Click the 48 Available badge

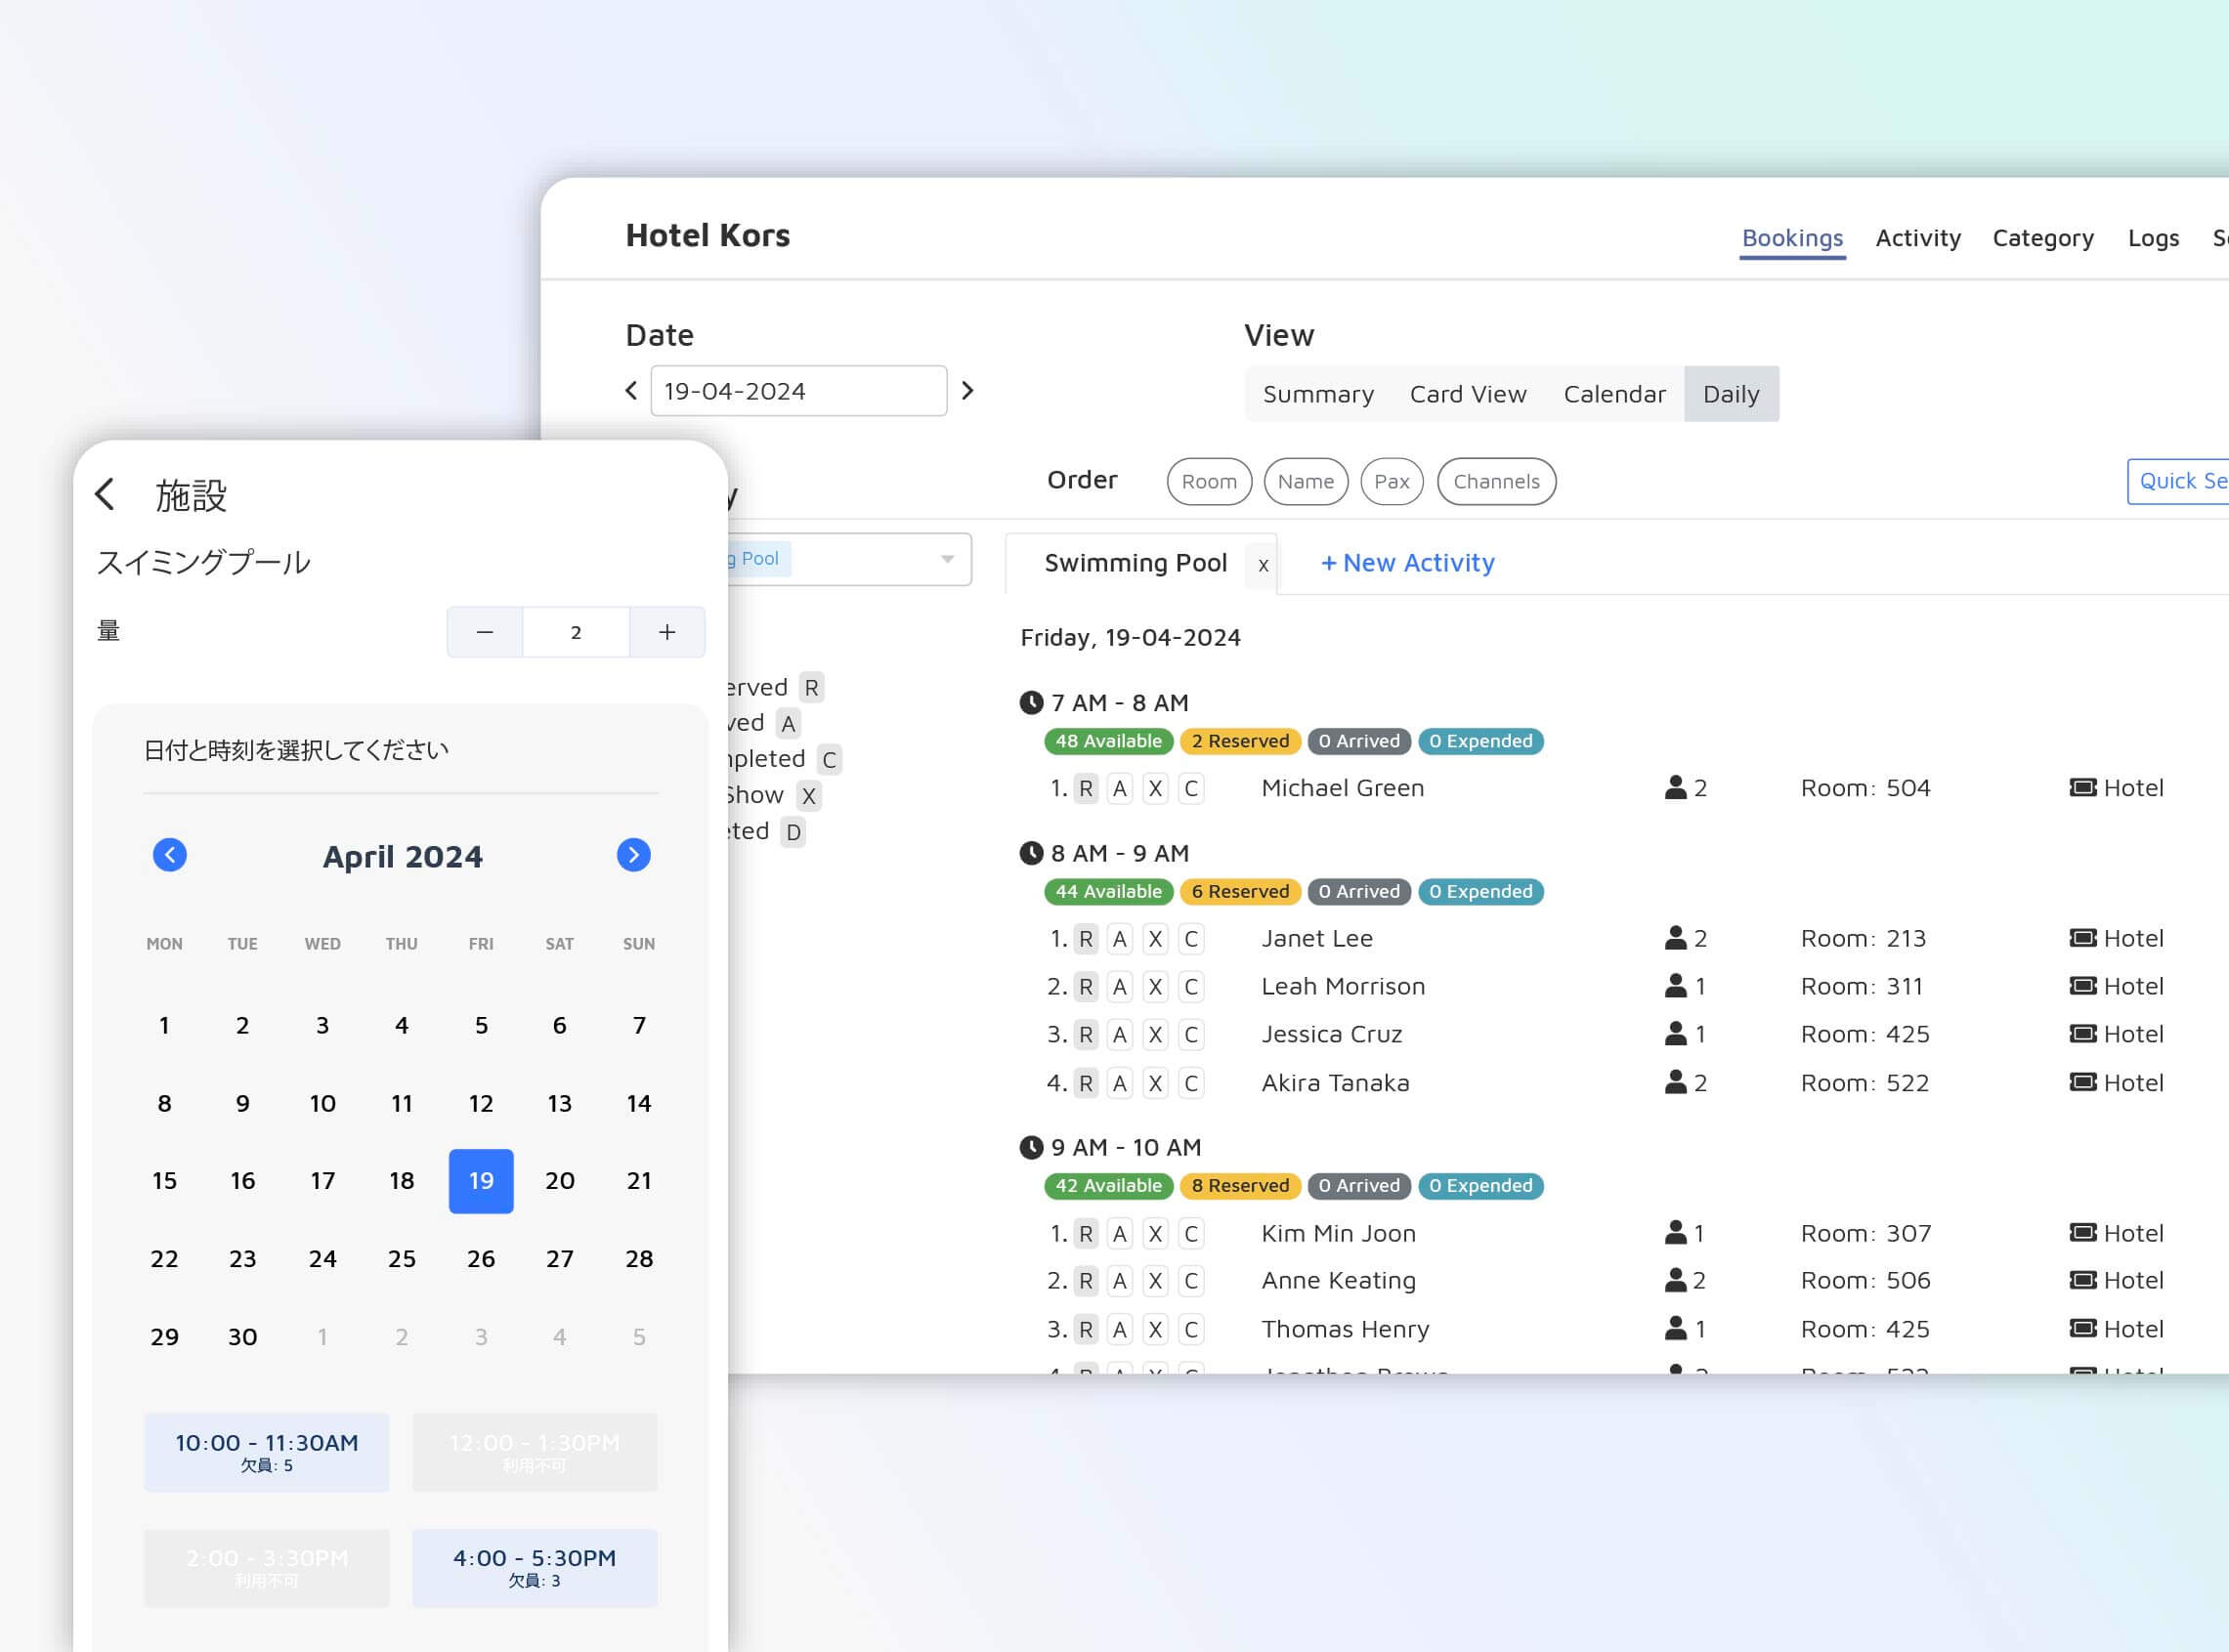pos(1108,741)
